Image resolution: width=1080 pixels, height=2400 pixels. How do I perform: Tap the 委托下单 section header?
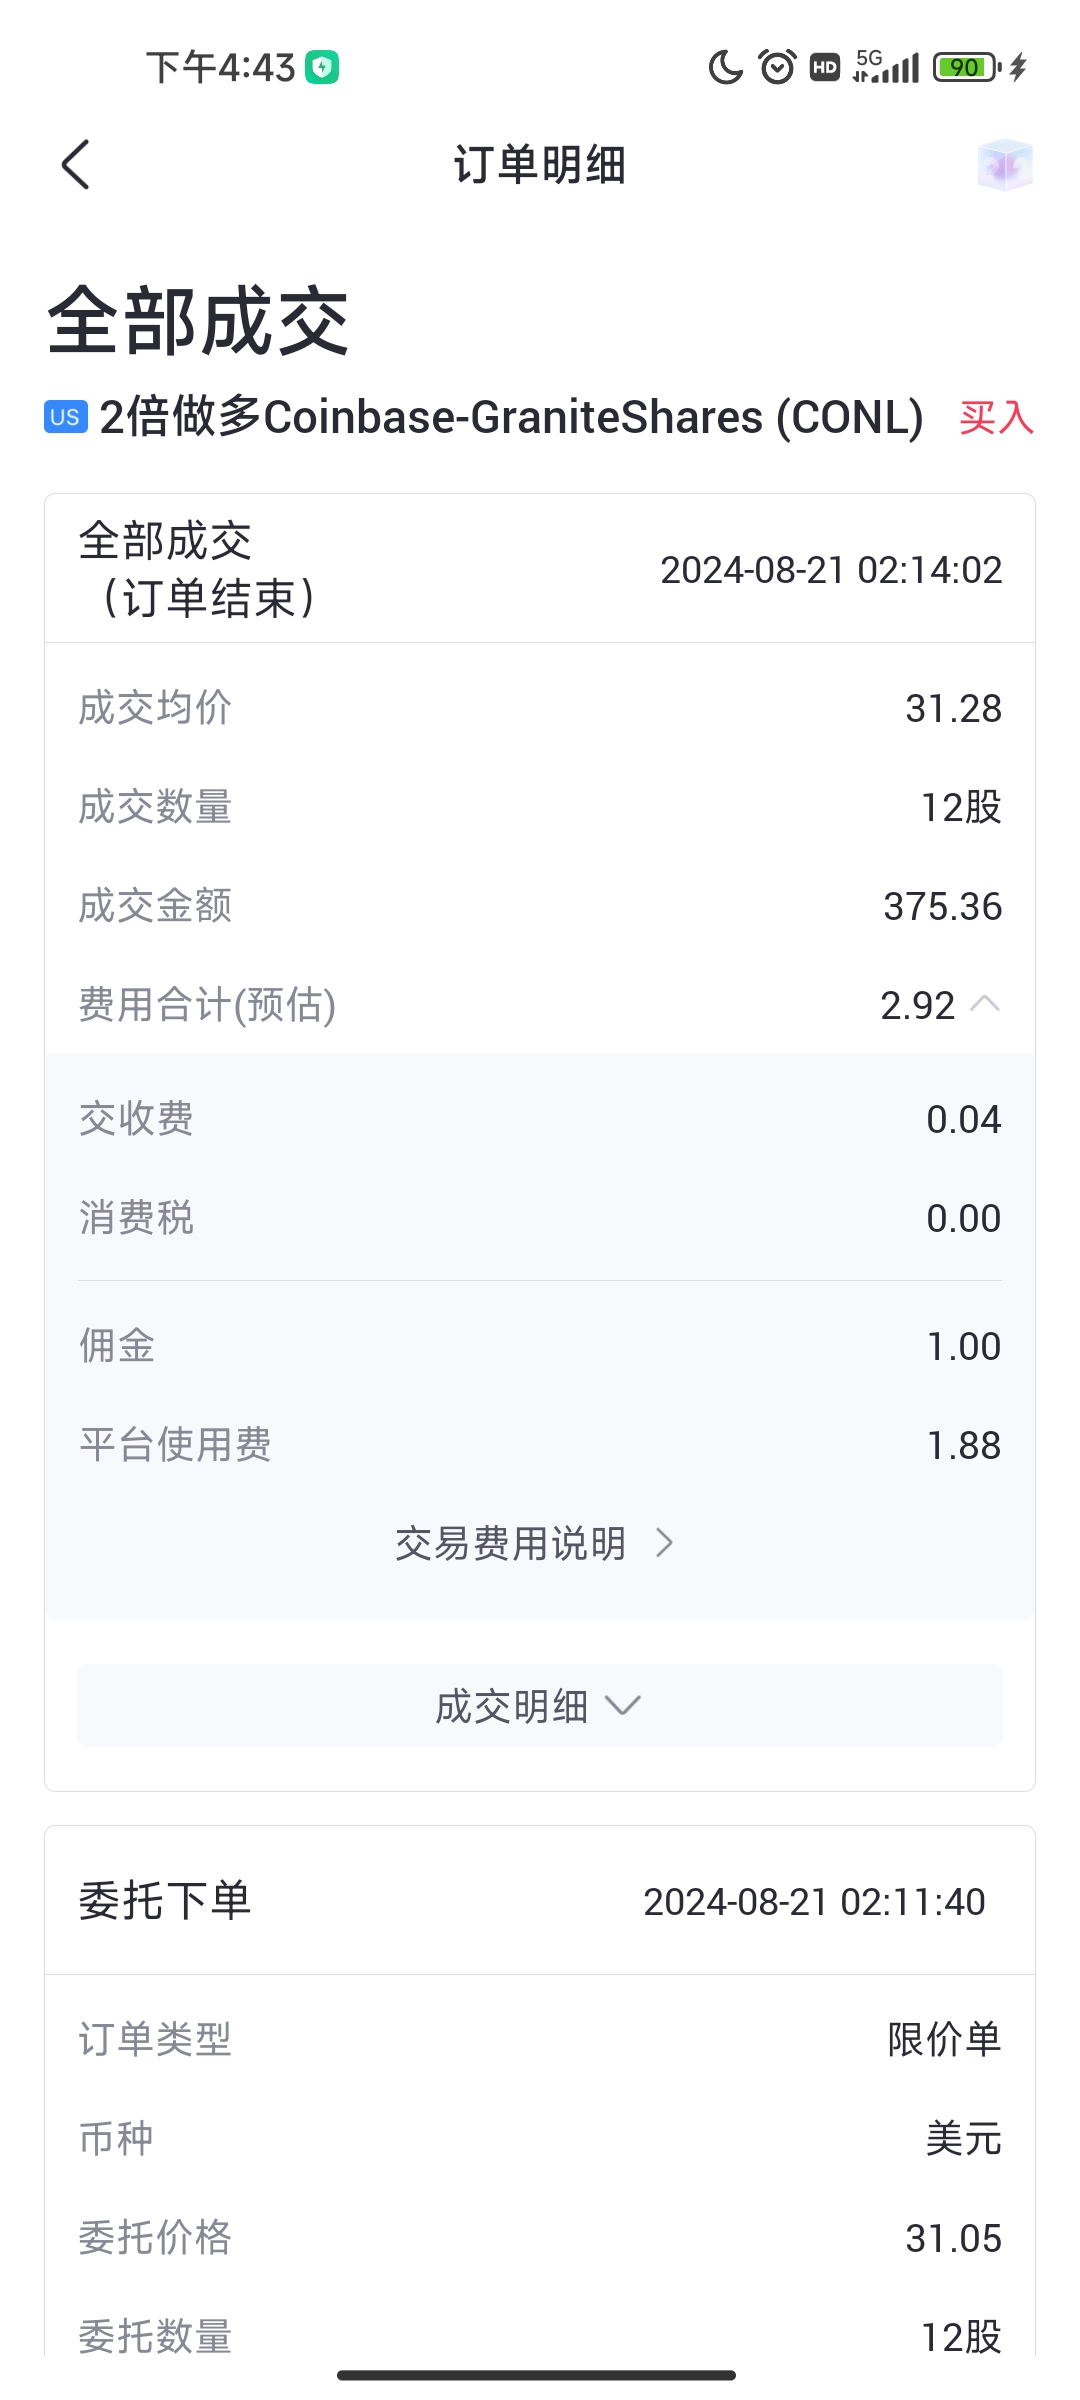point(539,1901)
